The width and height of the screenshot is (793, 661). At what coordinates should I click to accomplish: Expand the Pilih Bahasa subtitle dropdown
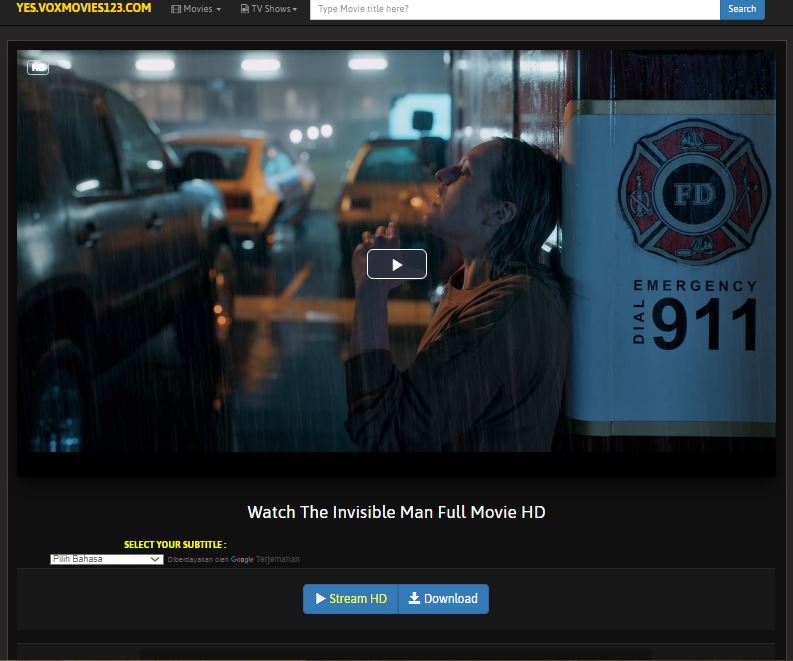coord(107,559)
